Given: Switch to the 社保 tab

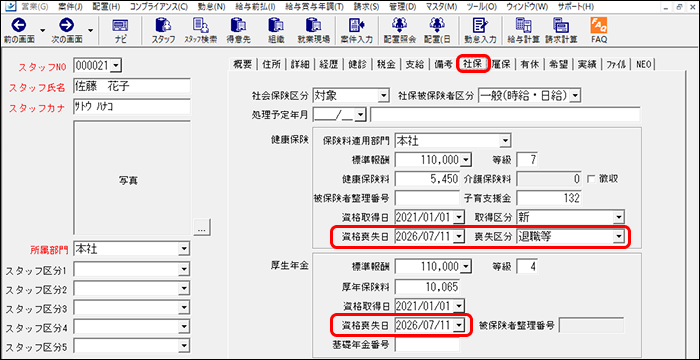Looking at the screenshot, I should (473, 64).
